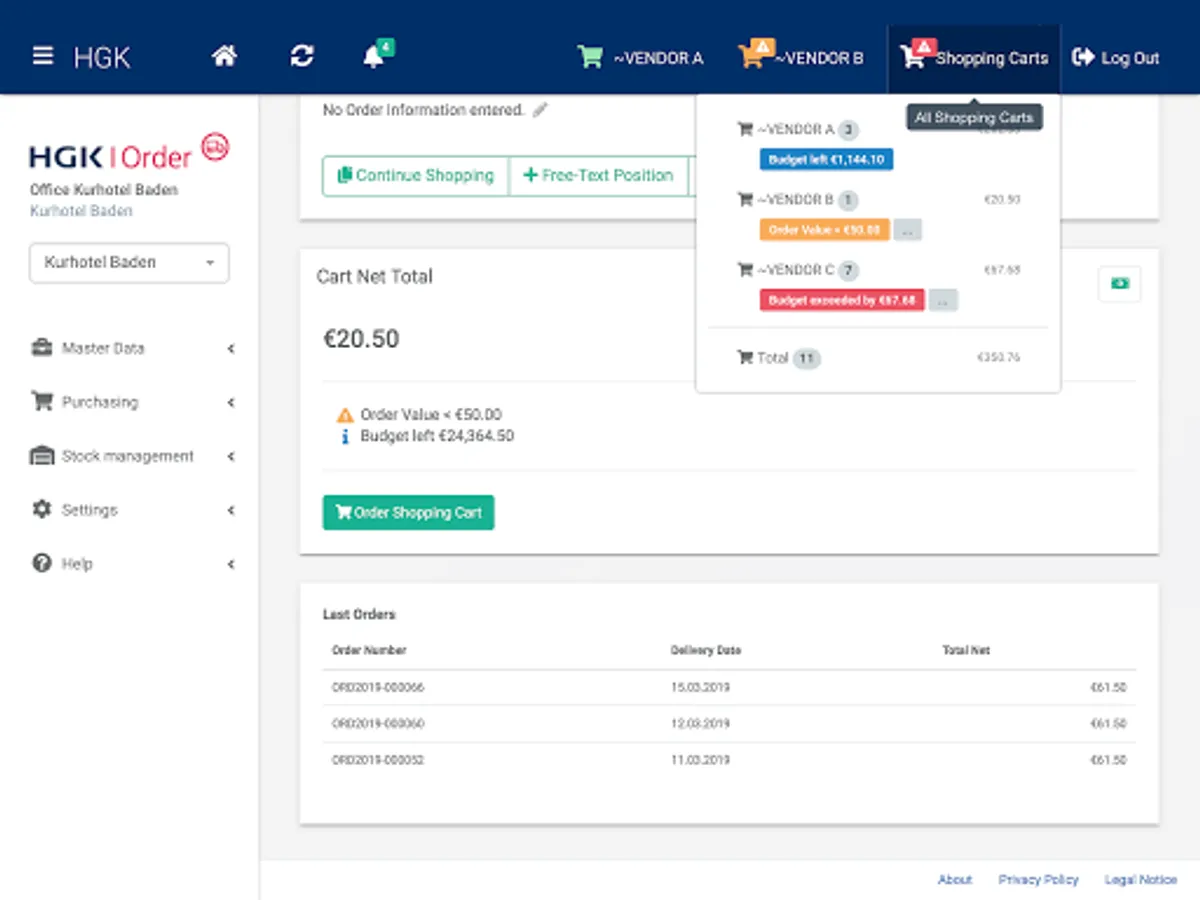This screenshot has width=1200, height=900.
Task: Click the Total Net column header
Action: [966, 650]
